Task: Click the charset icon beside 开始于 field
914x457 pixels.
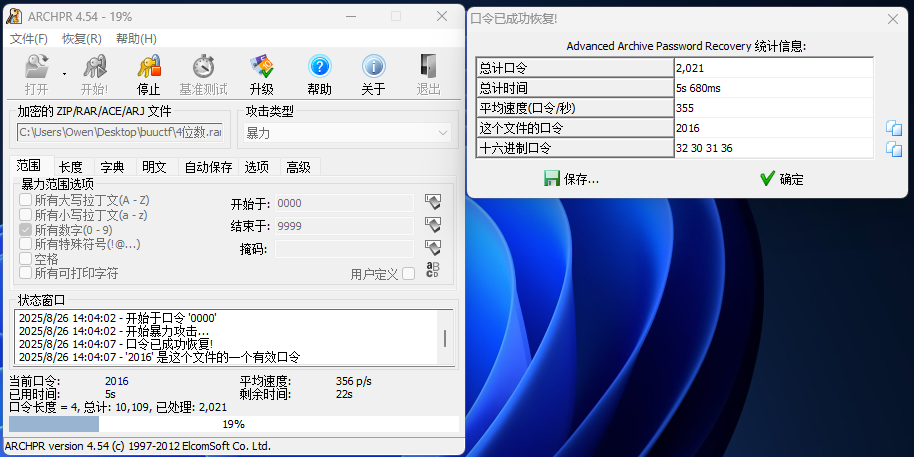Action: (x=433, y=202)
